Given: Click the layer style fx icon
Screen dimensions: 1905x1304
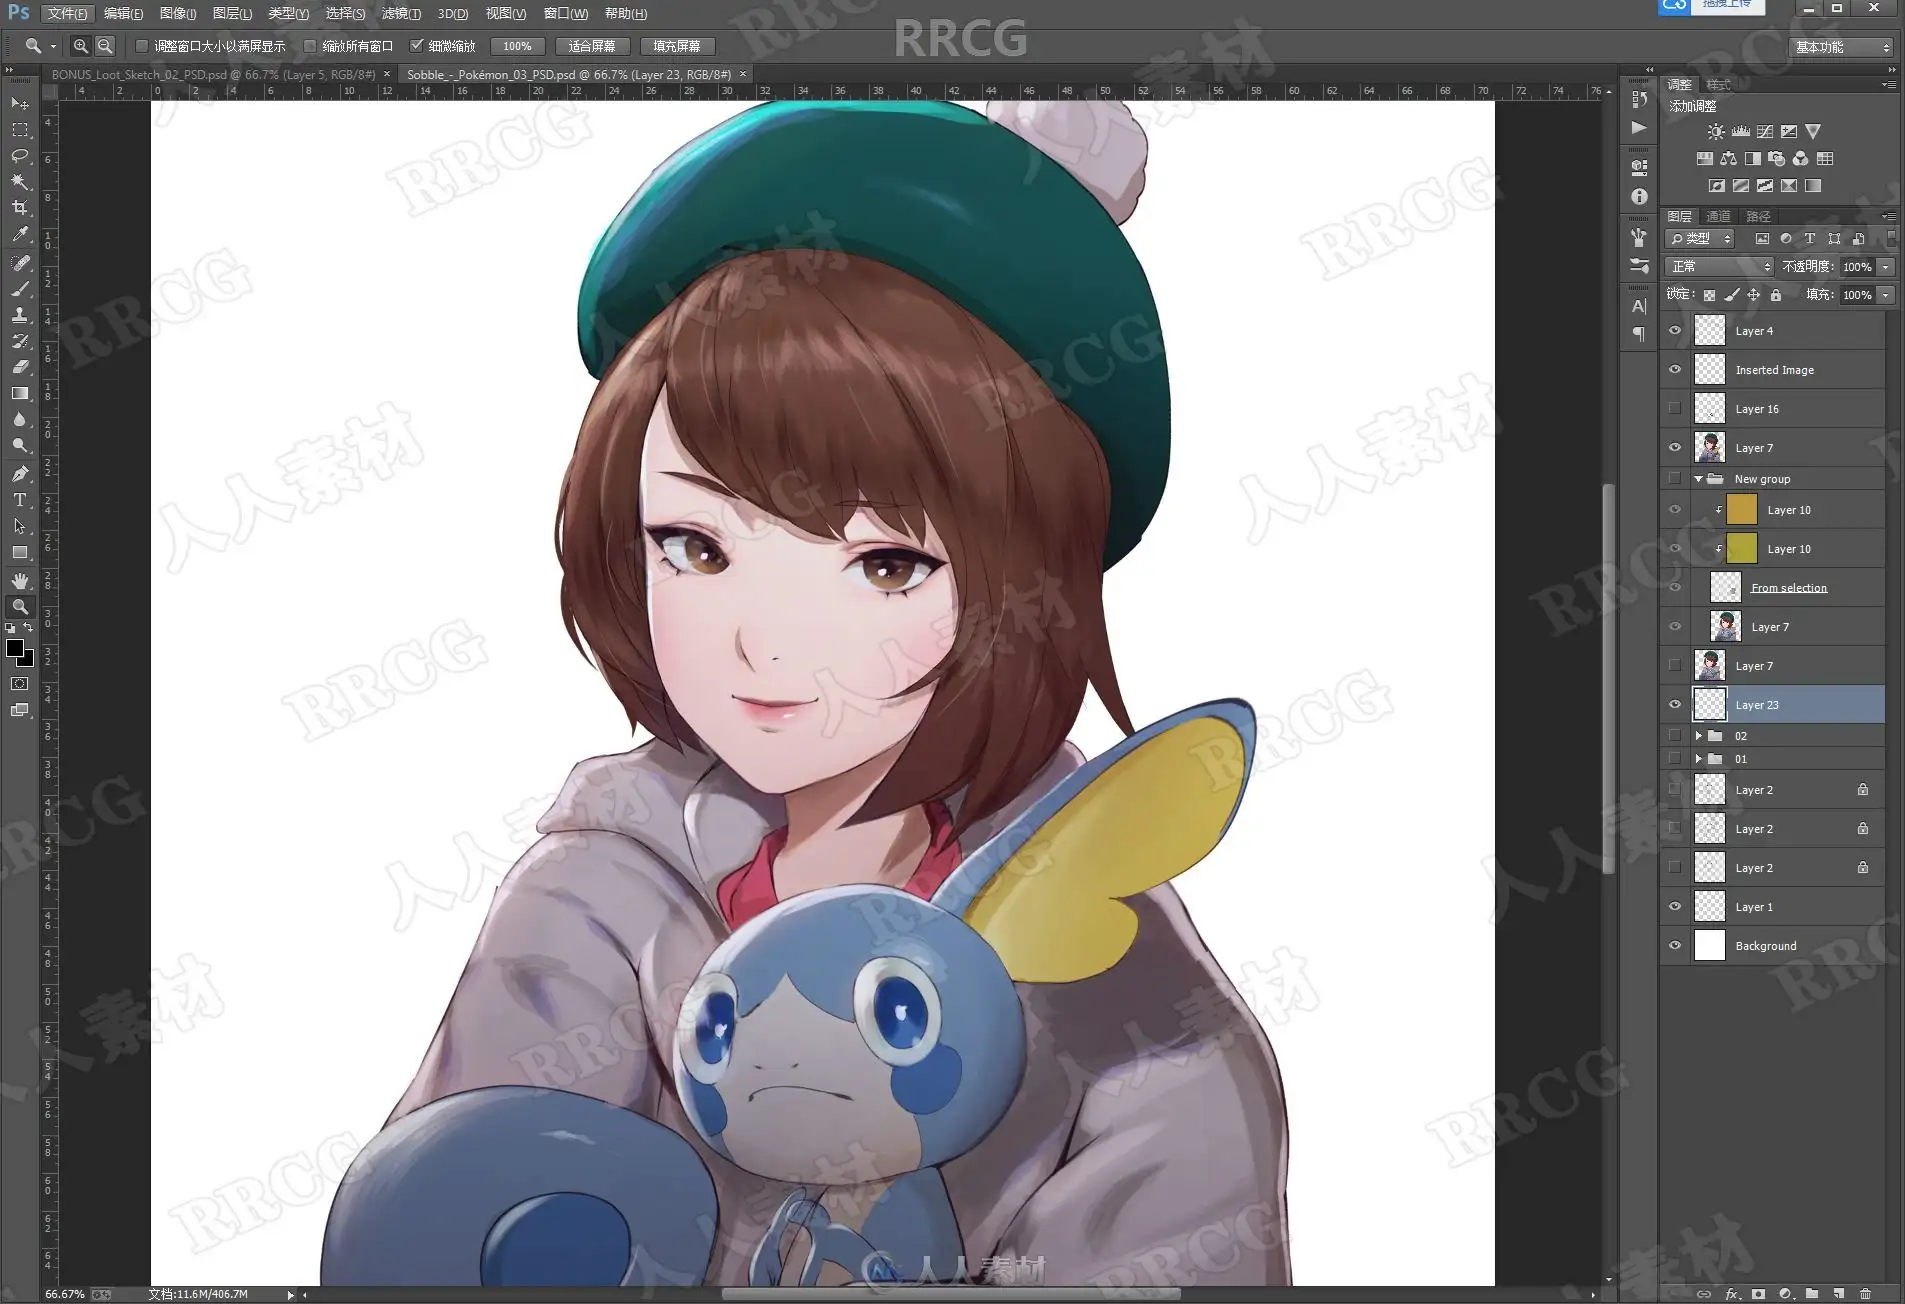Looking at the screenshot, I should point(1733,1294).
